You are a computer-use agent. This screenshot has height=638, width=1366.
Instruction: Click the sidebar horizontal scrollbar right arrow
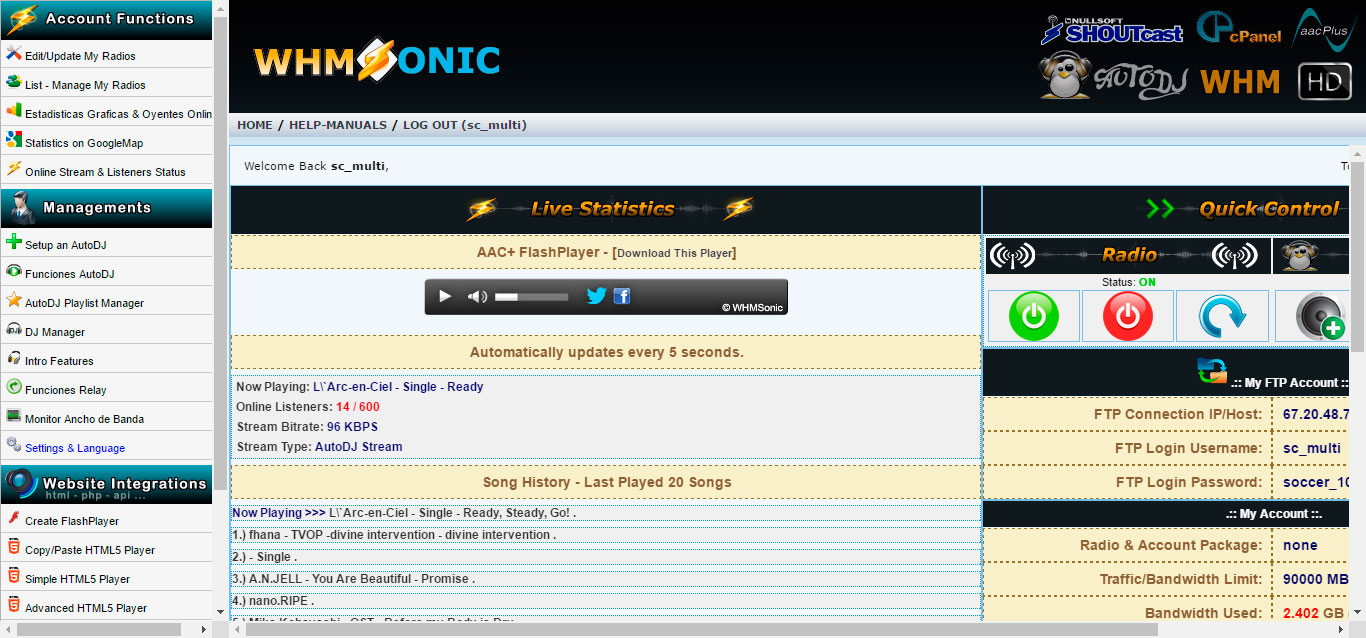coord(204,629)
